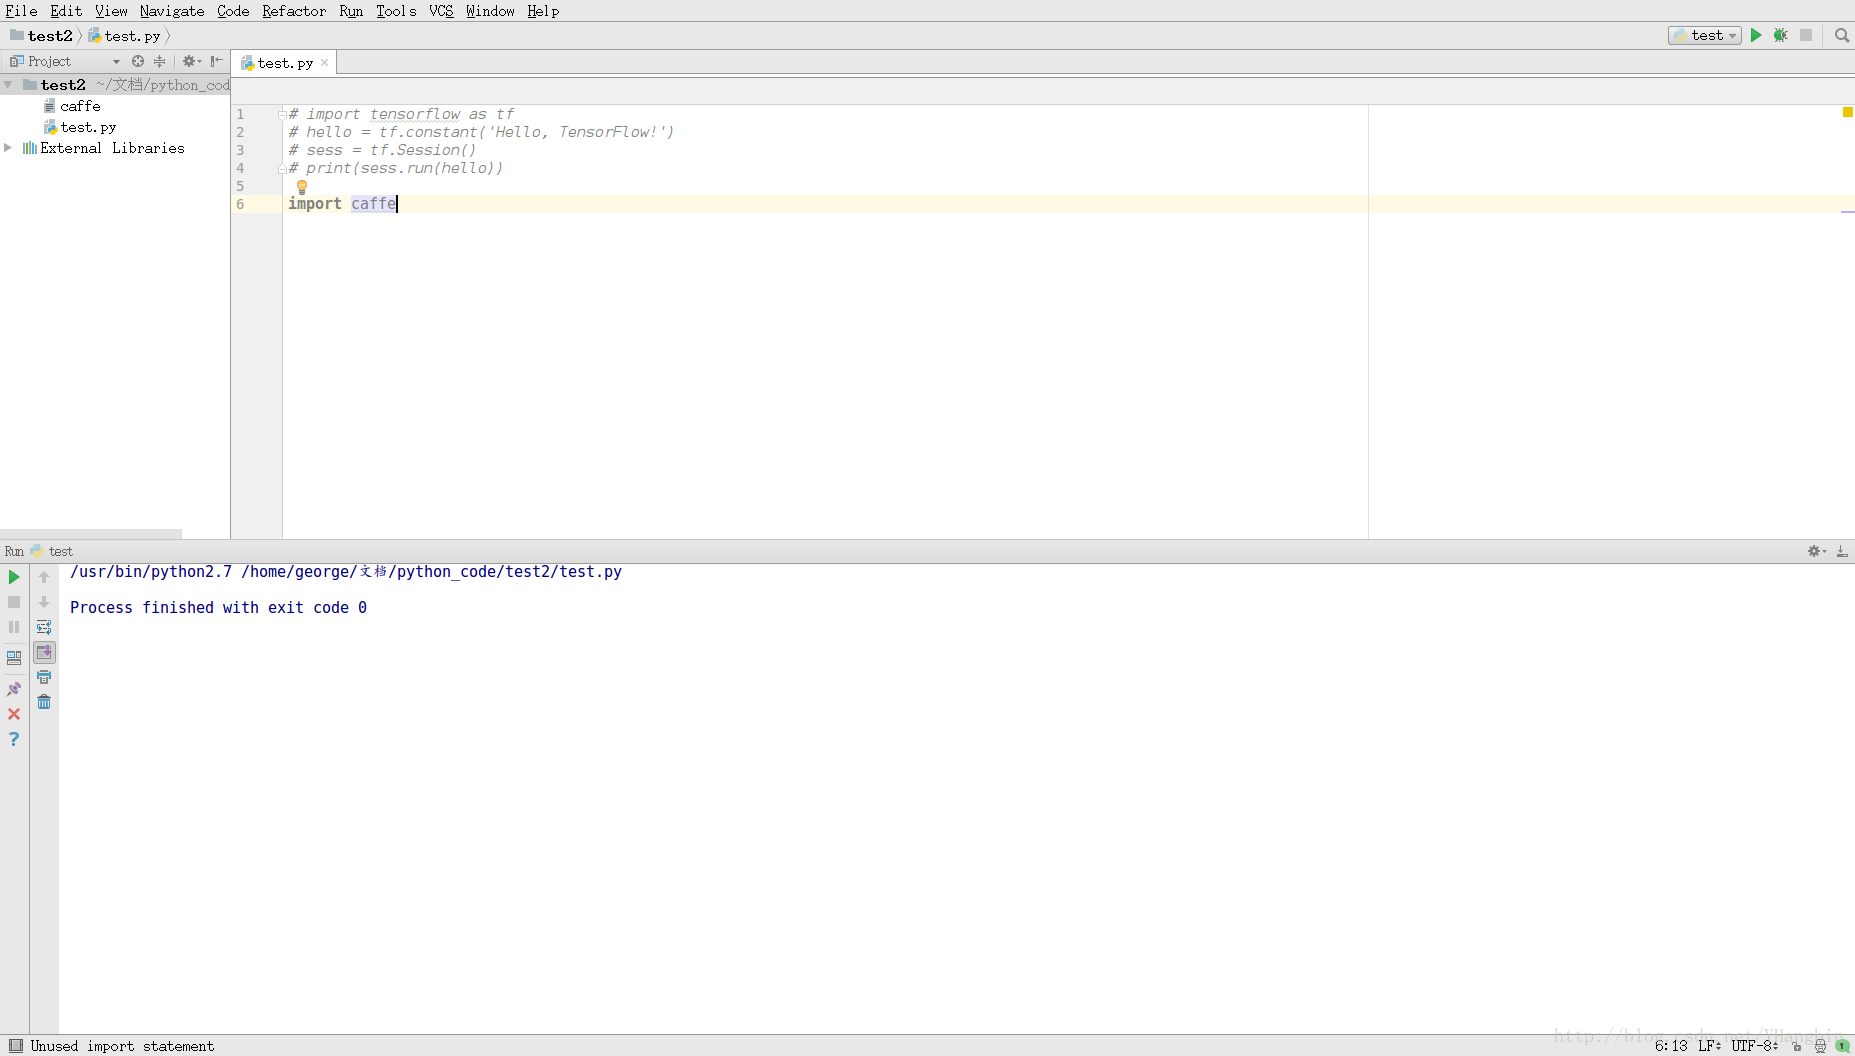Change file encoding UTF-8 in status bar
Screen dimensions: 1855x1056
tap(1755, 1046)
